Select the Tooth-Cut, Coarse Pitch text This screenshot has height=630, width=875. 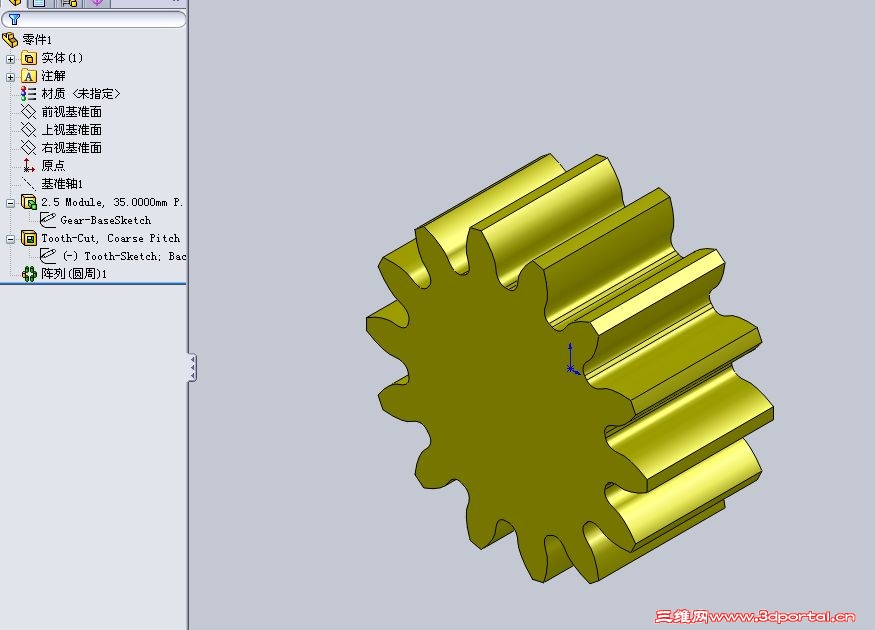(110, 238)
